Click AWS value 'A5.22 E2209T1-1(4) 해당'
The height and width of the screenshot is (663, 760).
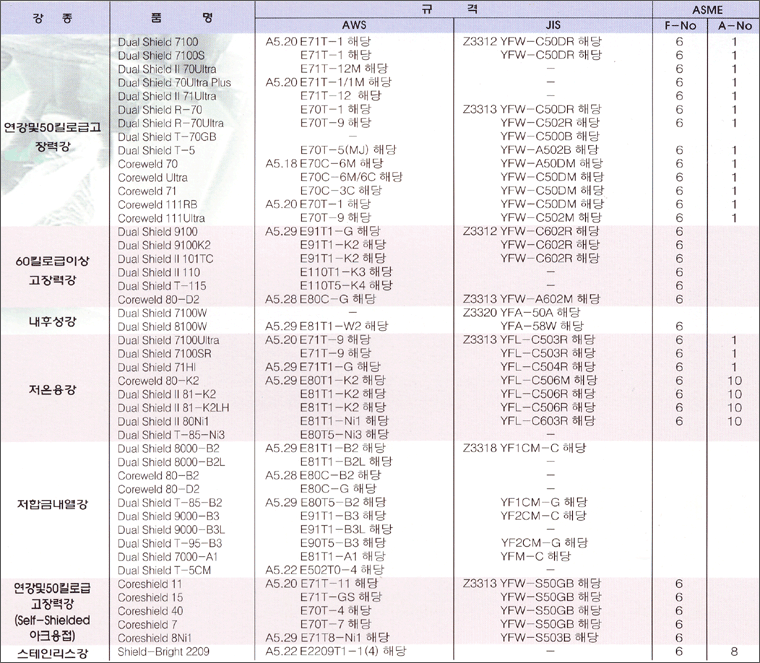point(336,651)
